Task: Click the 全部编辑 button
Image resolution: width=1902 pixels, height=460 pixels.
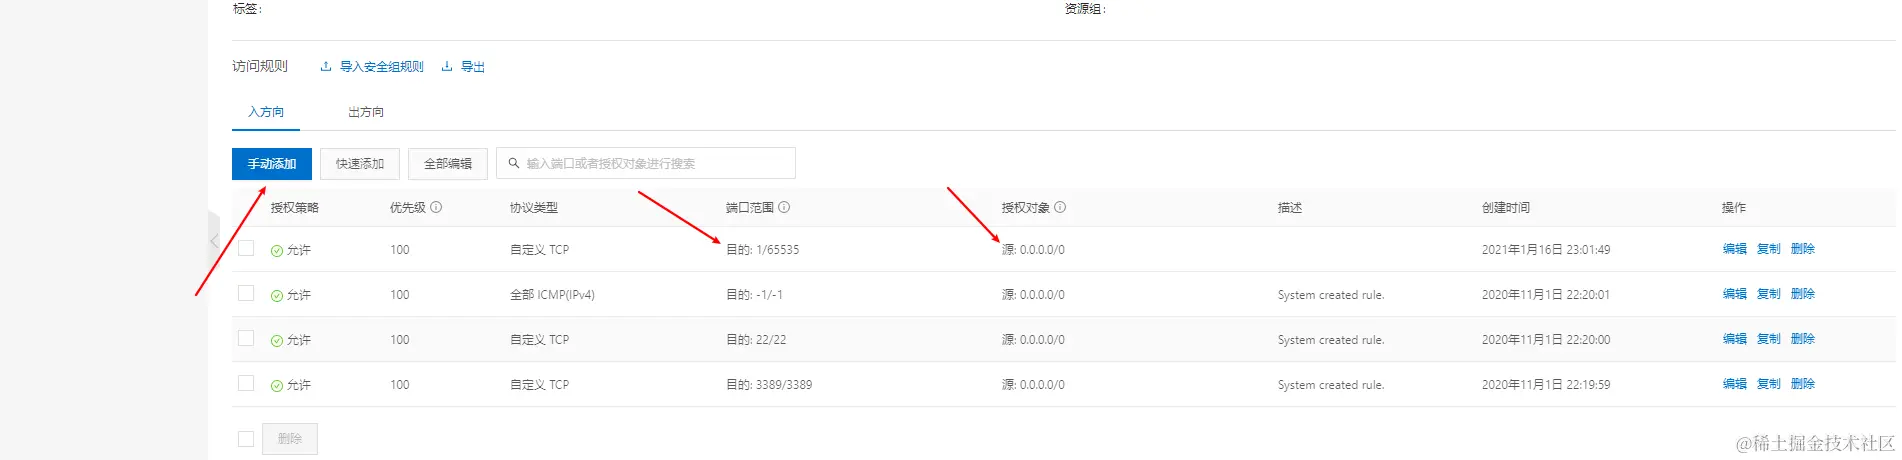Action: click(x=448, y=164)
